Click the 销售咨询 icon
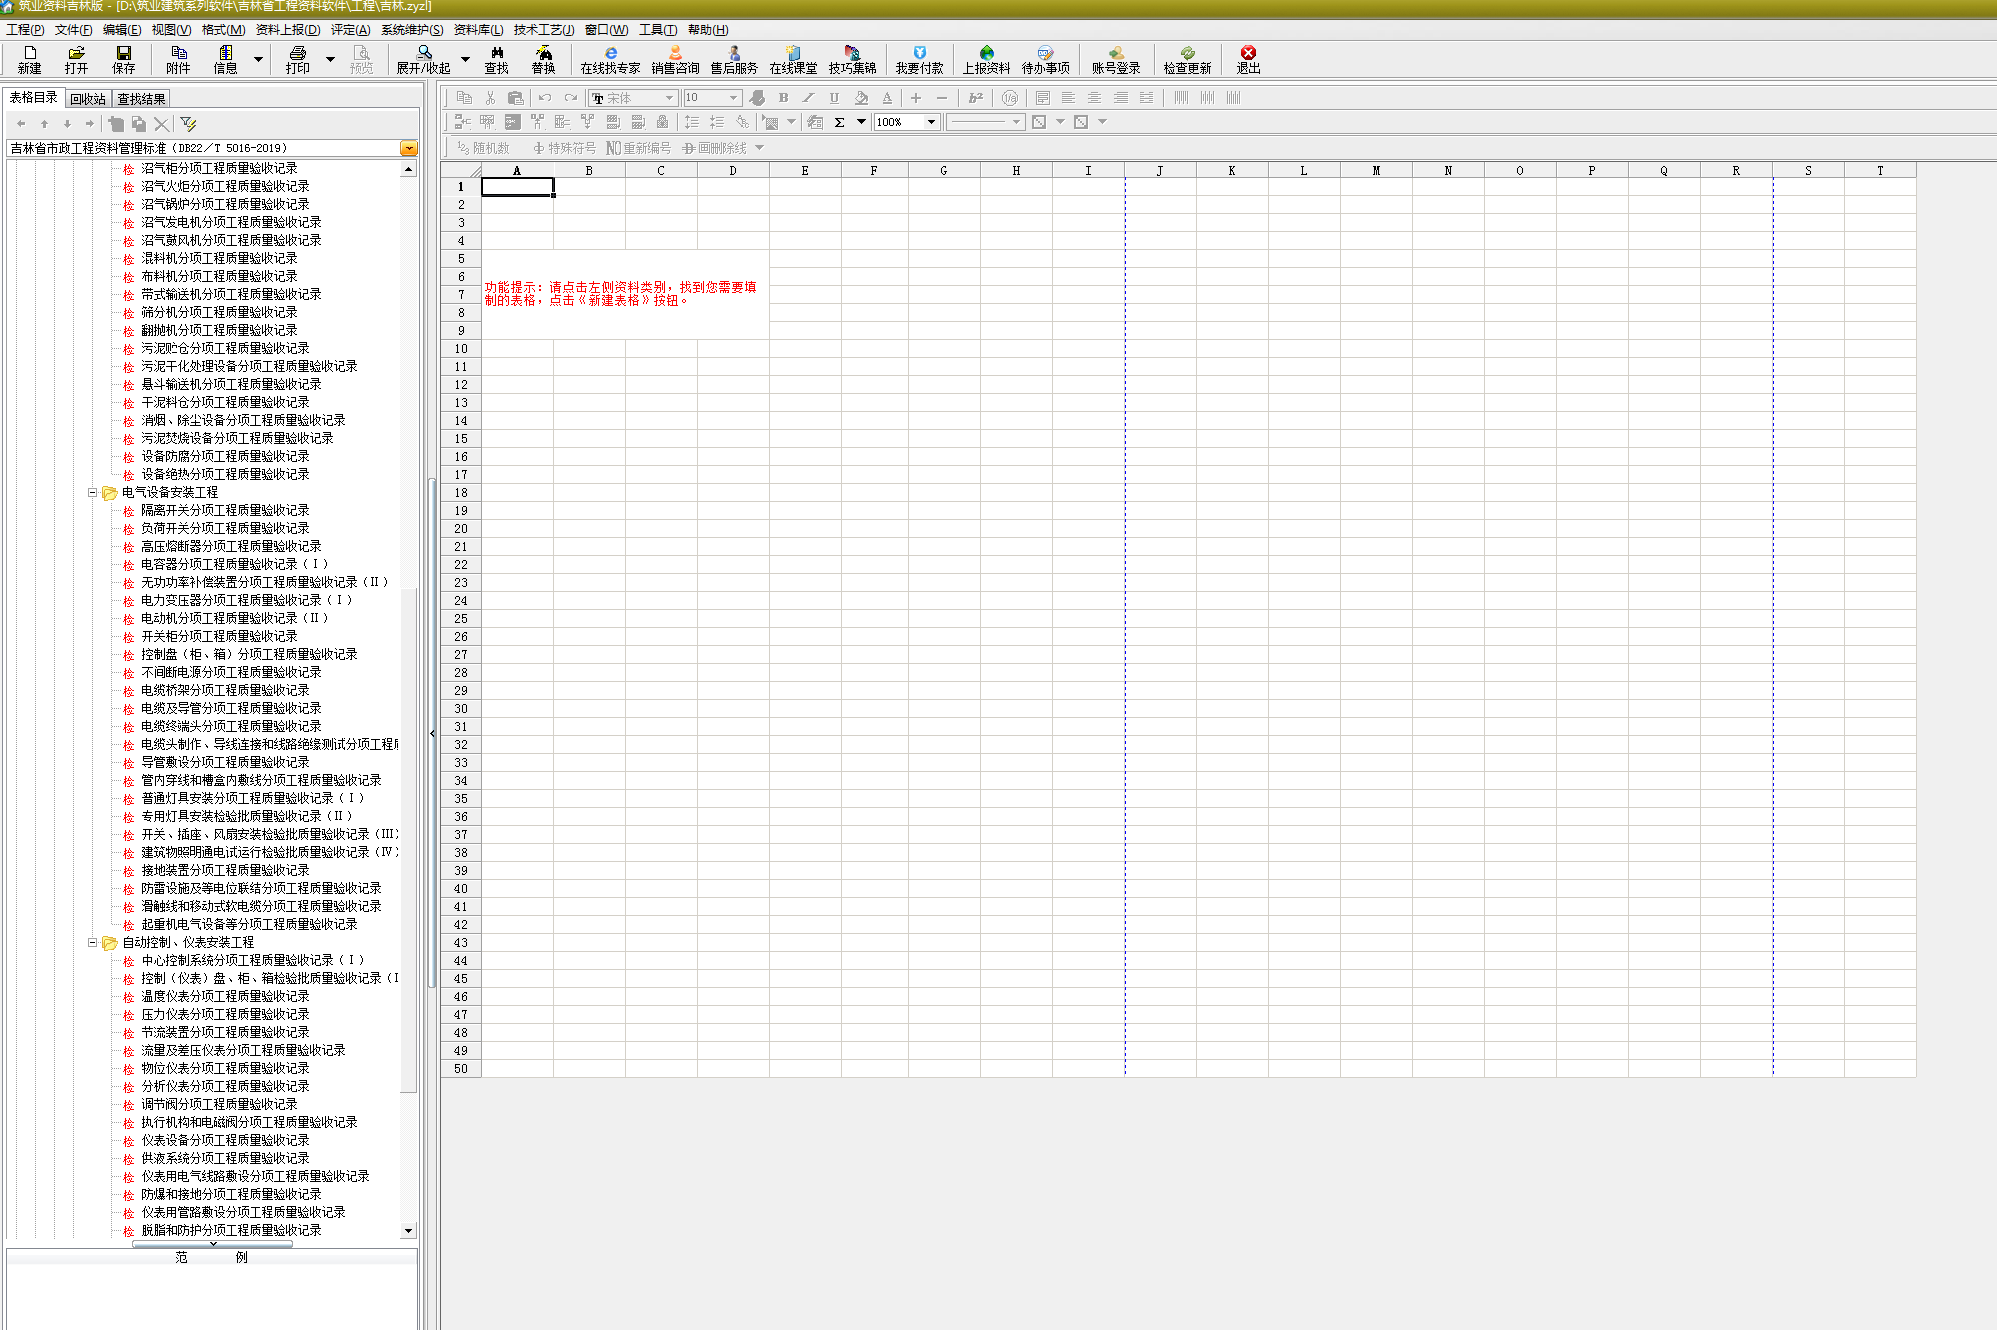Viewport: 1997px width, 1330px height. coord(675,60)
